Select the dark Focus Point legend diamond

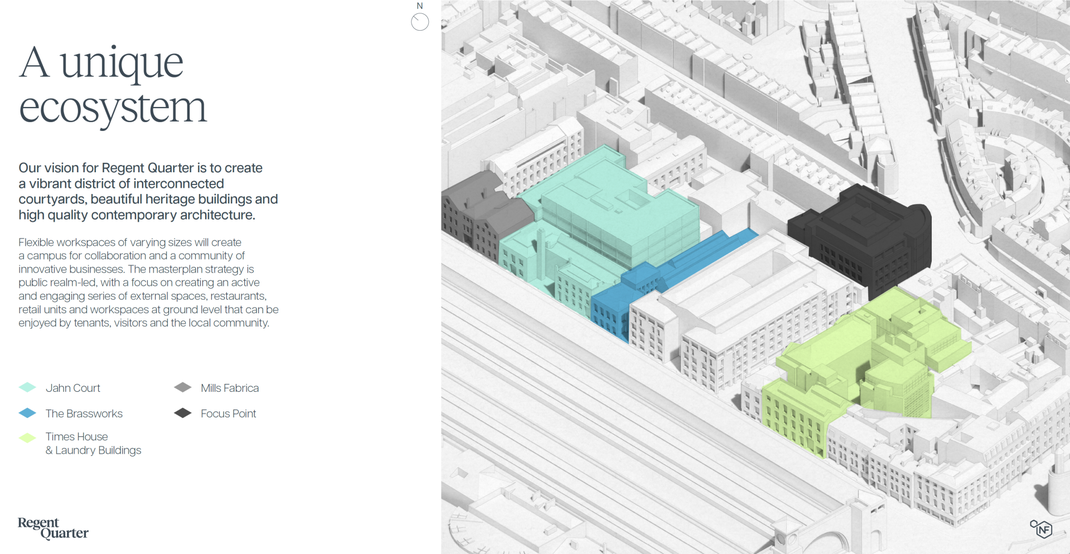click(182, 414)
